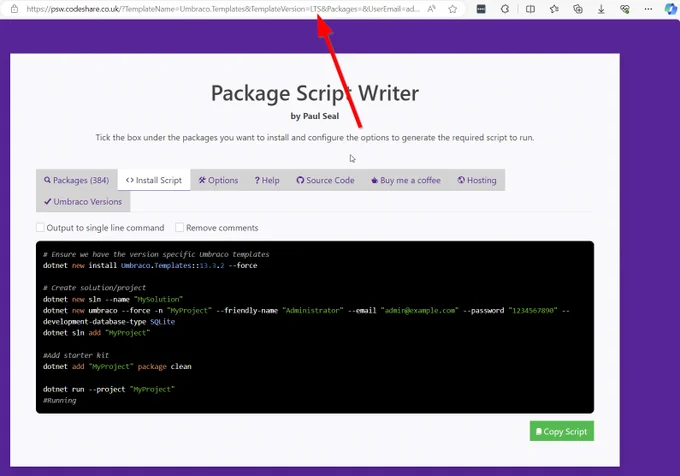Open the browser Extensions puzzle icon
Screen dimensions: 680x476
pyautogui.click(x=505, y=9)
